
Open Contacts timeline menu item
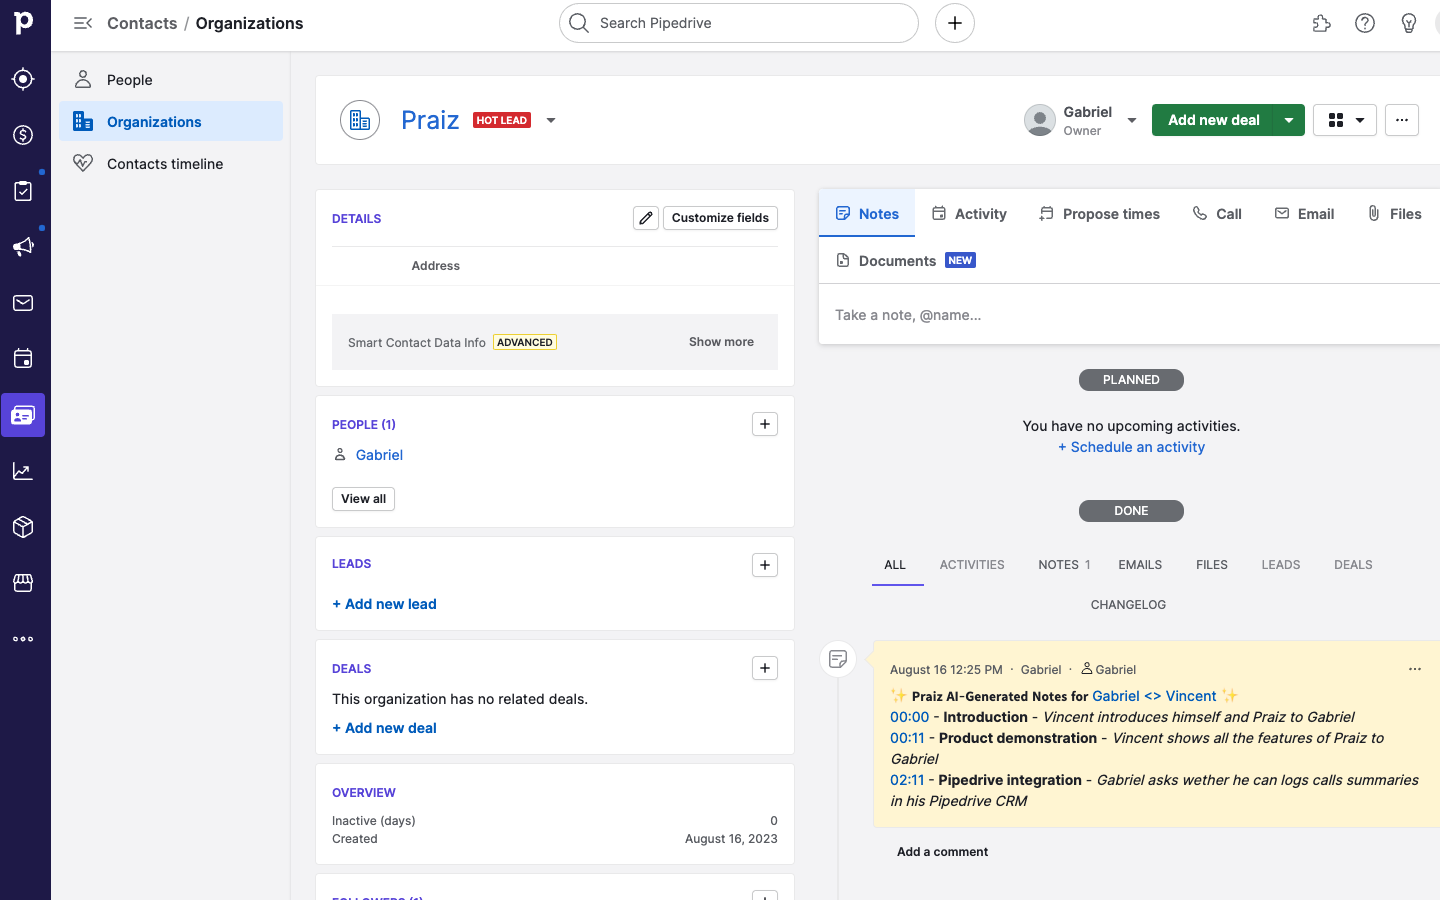(x=171, y=163)
